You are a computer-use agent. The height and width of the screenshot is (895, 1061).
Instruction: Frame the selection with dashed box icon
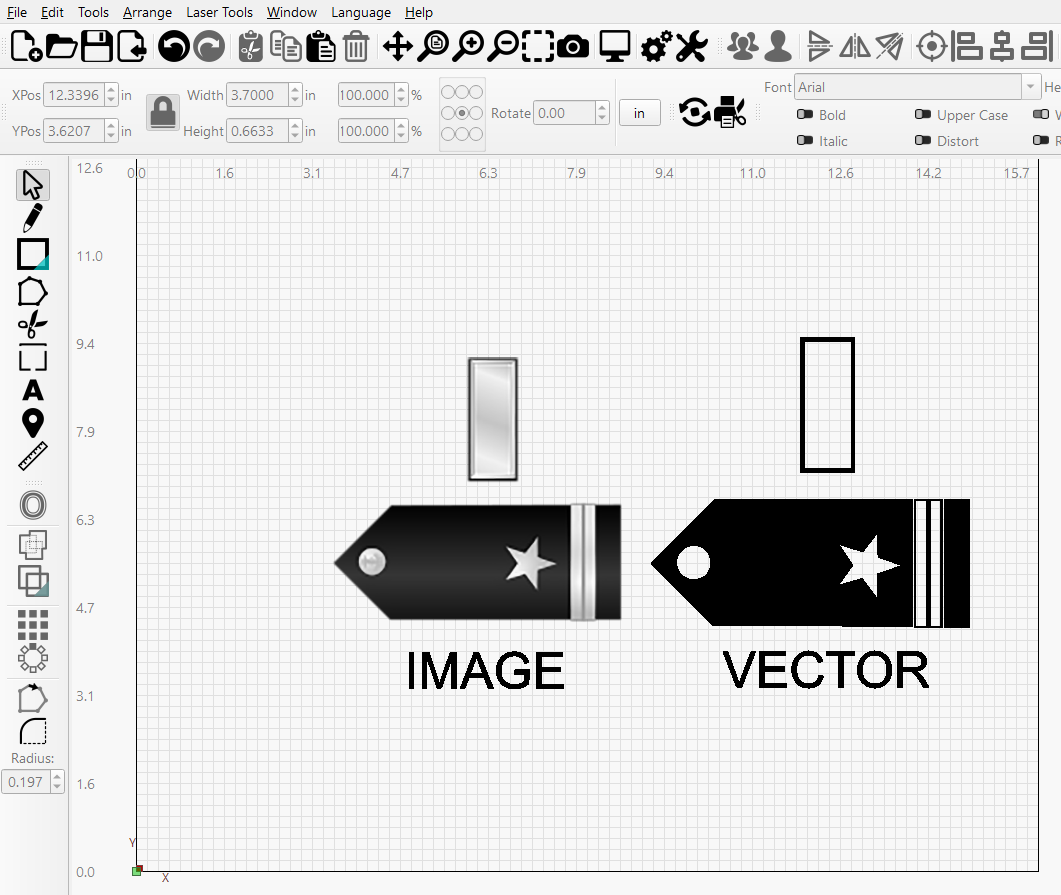538,47
